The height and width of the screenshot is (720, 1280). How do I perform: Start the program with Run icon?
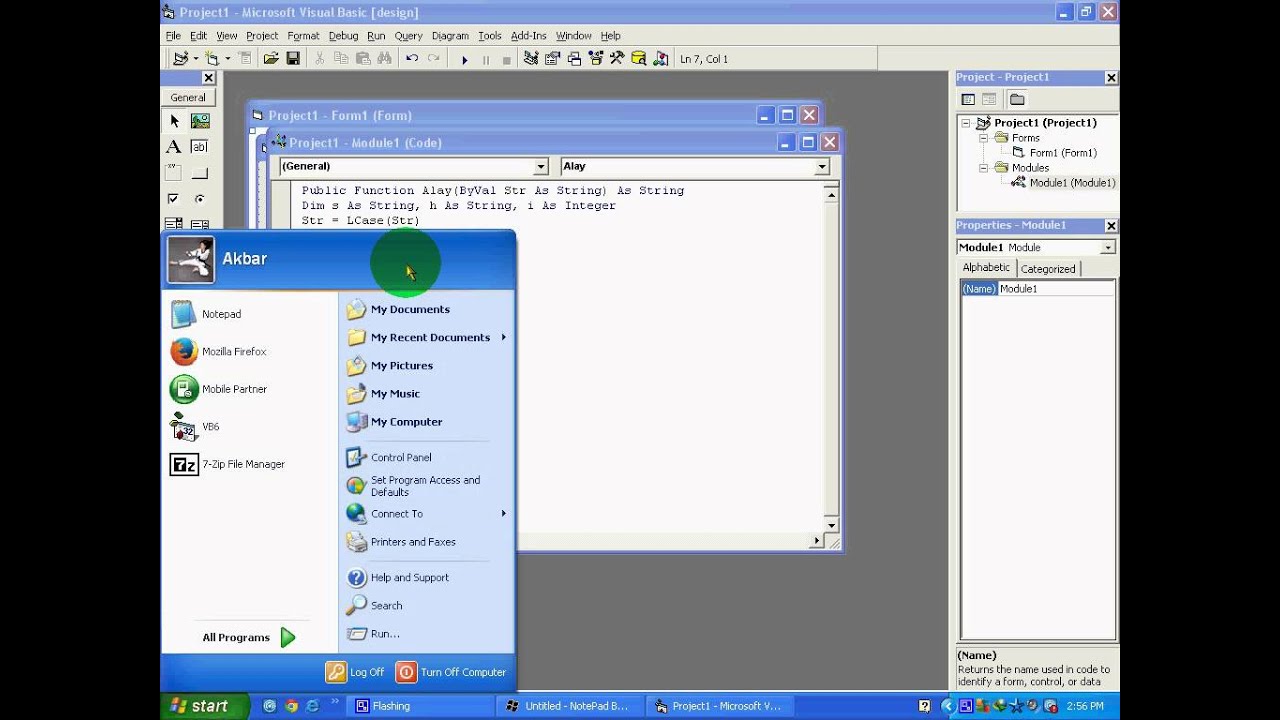(x=464, y=59)
